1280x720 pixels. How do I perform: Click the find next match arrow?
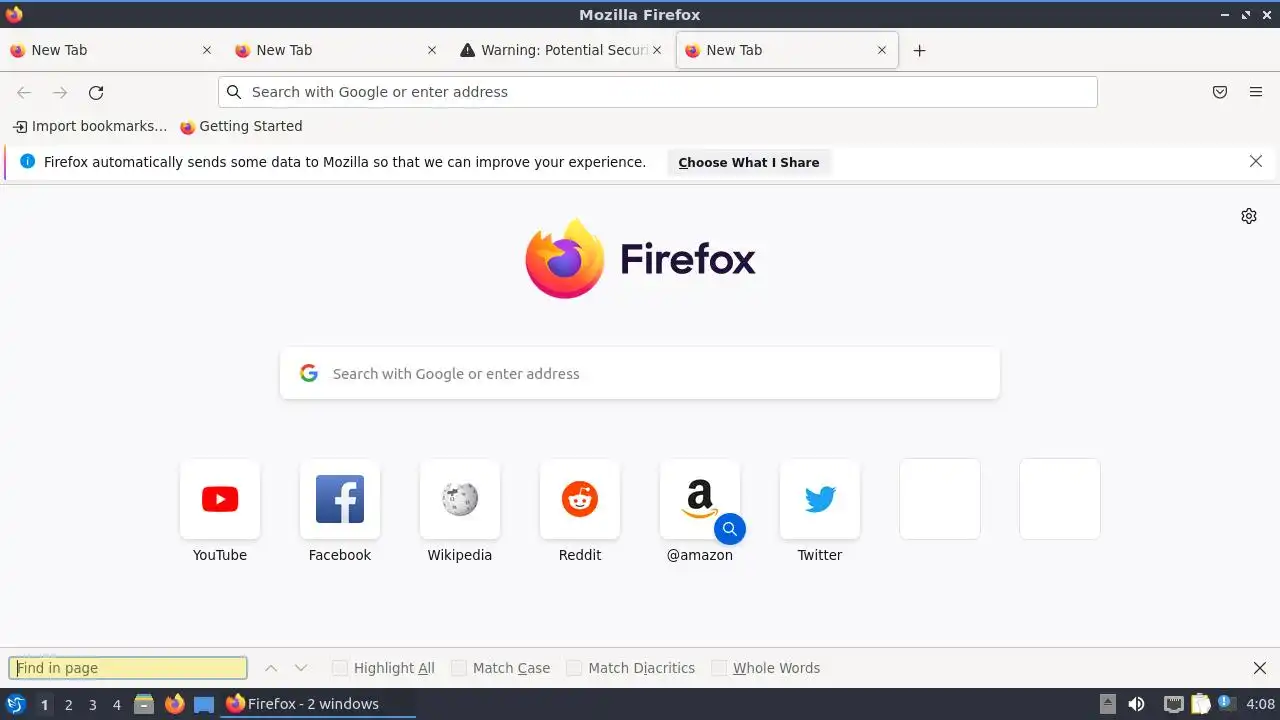click(x=301, y=668)
